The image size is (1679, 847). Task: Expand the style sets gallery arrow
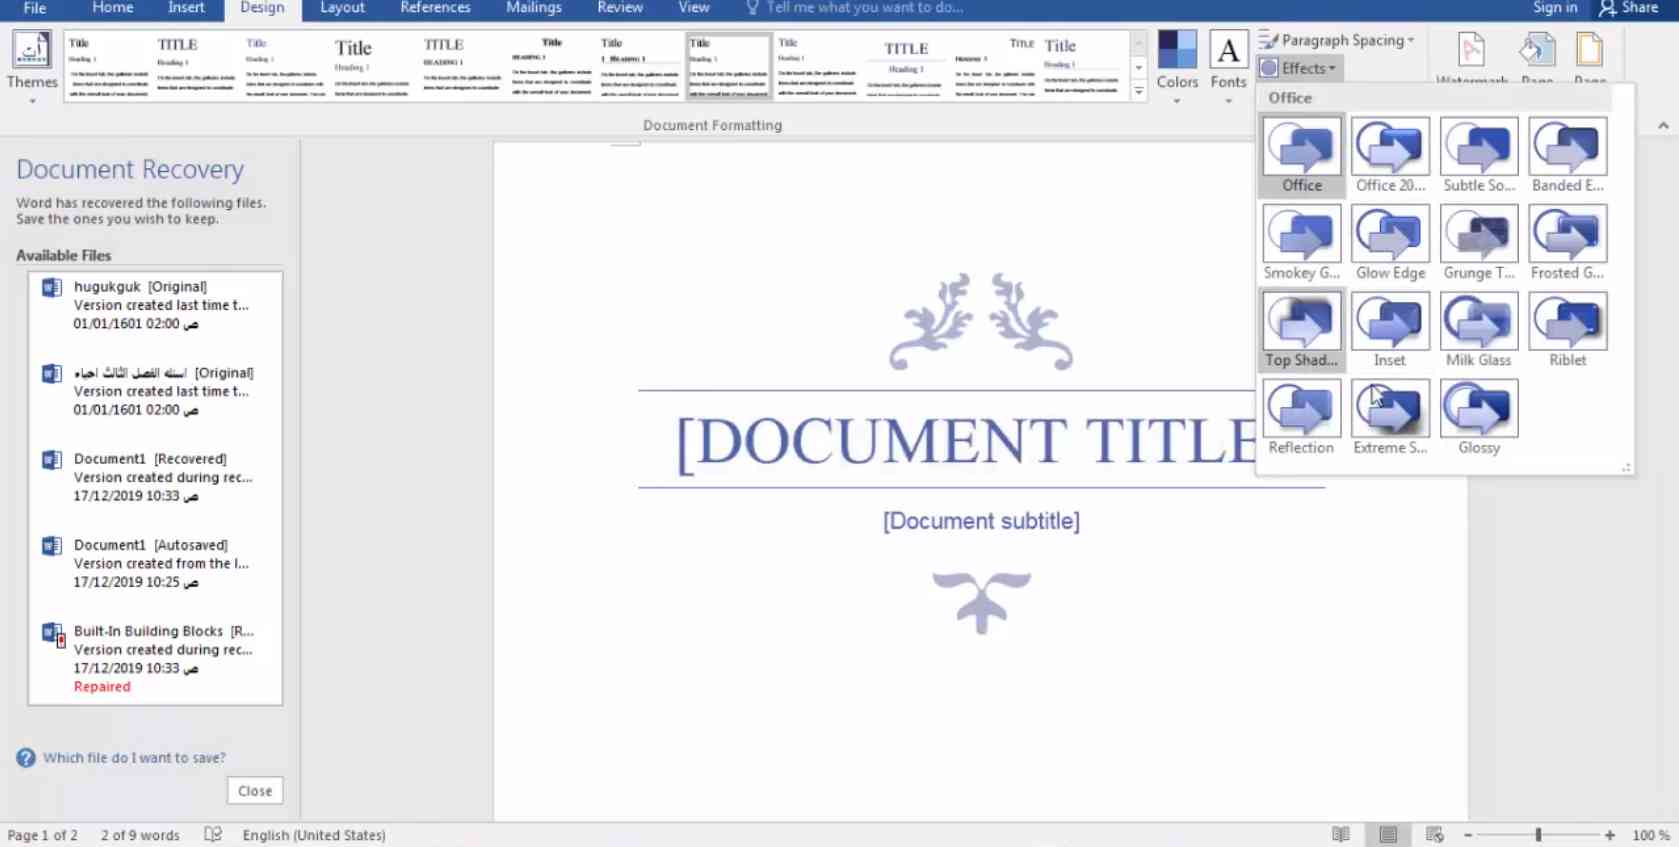1138,91
